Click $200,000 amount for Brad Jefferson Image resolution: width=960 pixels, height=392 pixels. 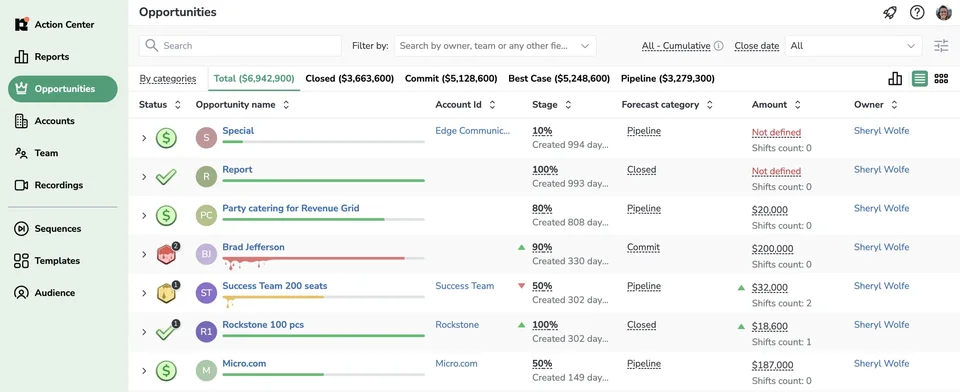[773, 249]
